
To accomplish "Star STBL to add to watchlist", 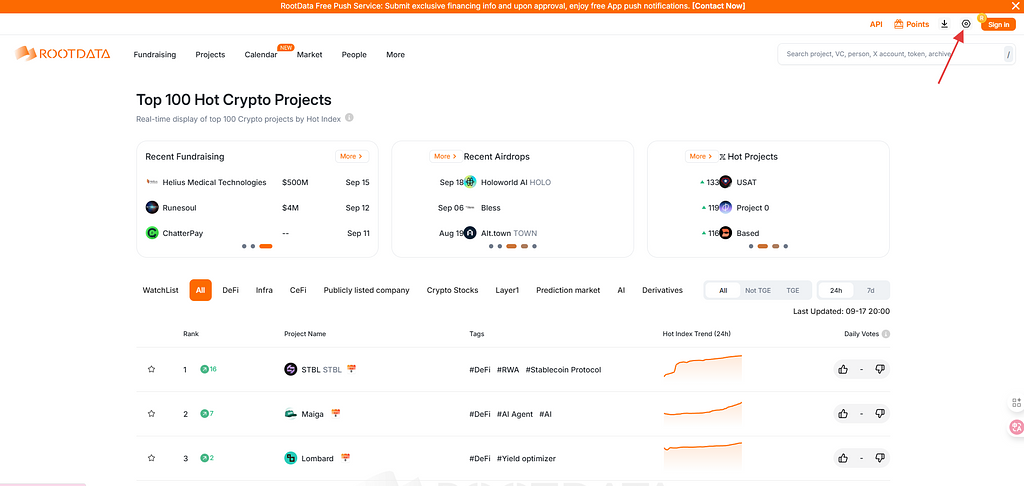I will [152, 369].
